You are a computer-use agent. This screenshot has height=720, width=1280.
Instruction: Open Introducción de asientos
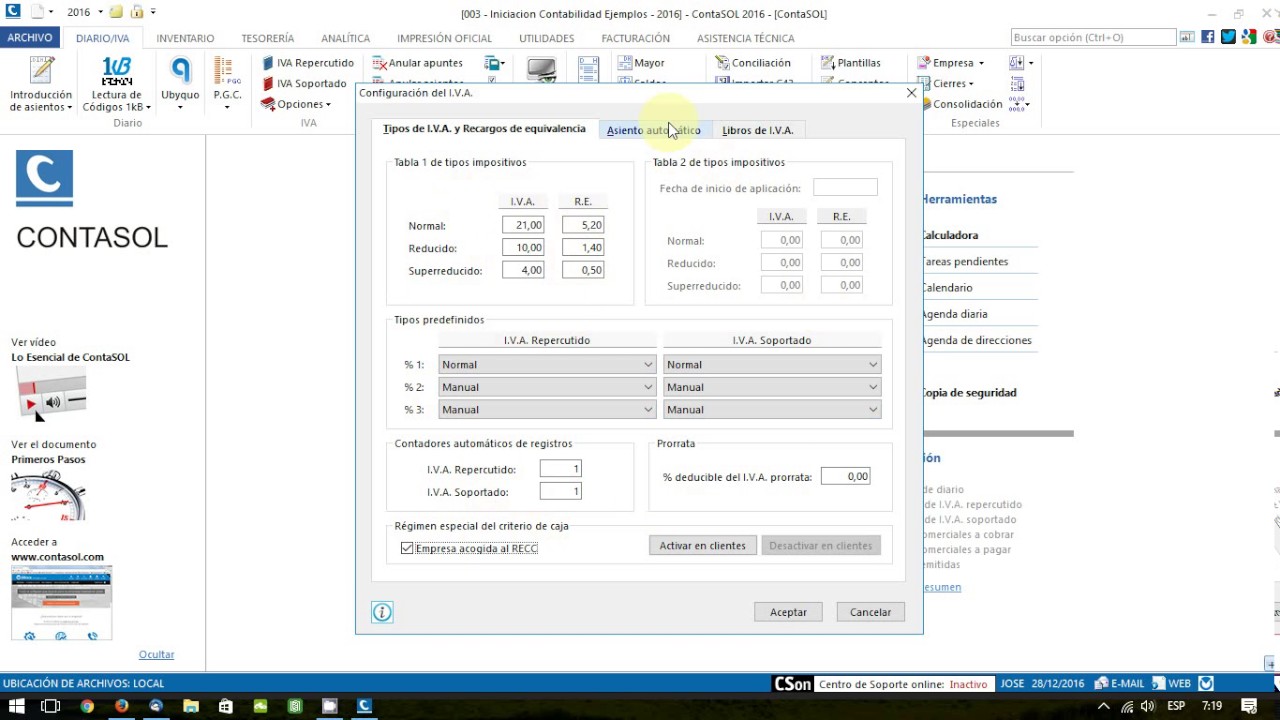click(x=41, y=84)
